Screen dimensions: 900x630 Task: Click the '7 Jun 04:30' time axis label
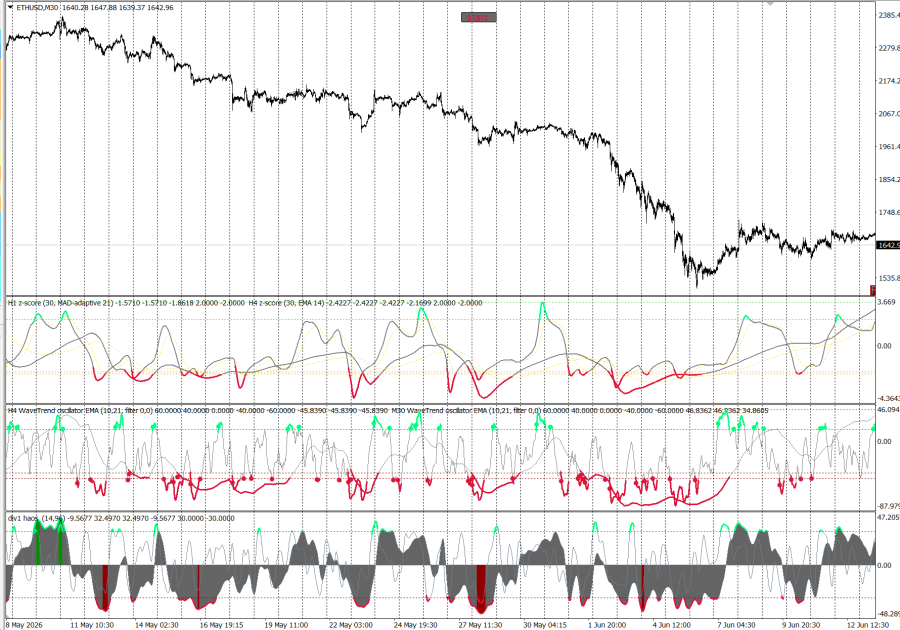(x=737, y=625)
